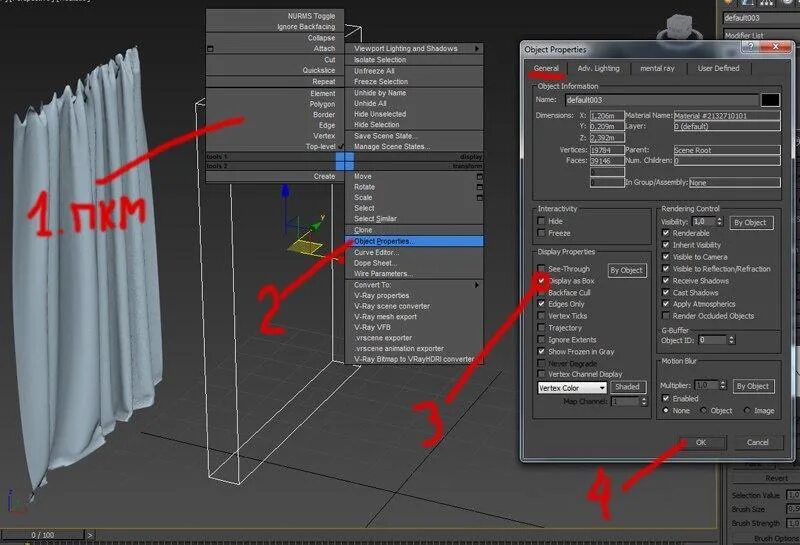This screenshot has width=800, height=545.
Task: Enable the Backface Cull checkbox
Action: pyautogui.click(x=541, y=292)
